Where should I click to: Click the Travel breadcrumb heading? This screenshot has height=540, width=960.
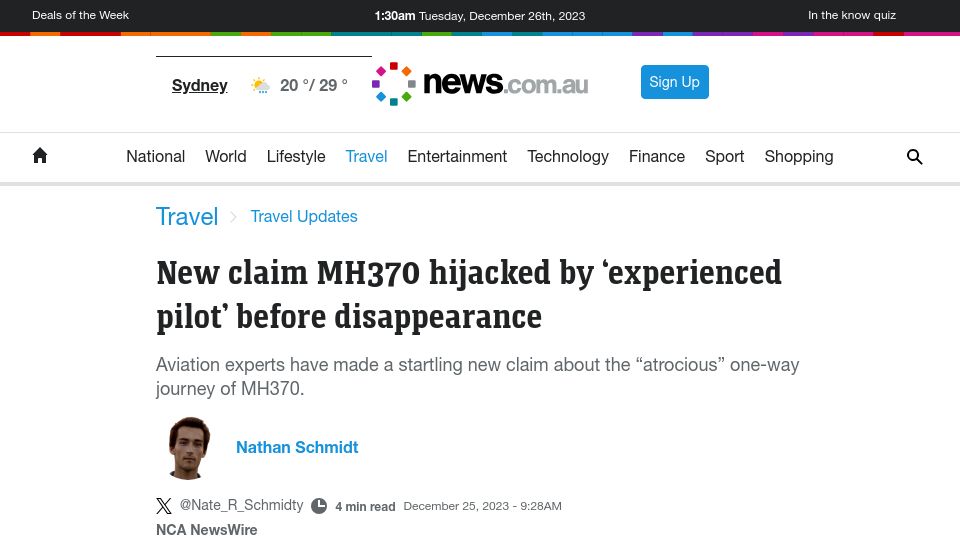tap(187, 217)
